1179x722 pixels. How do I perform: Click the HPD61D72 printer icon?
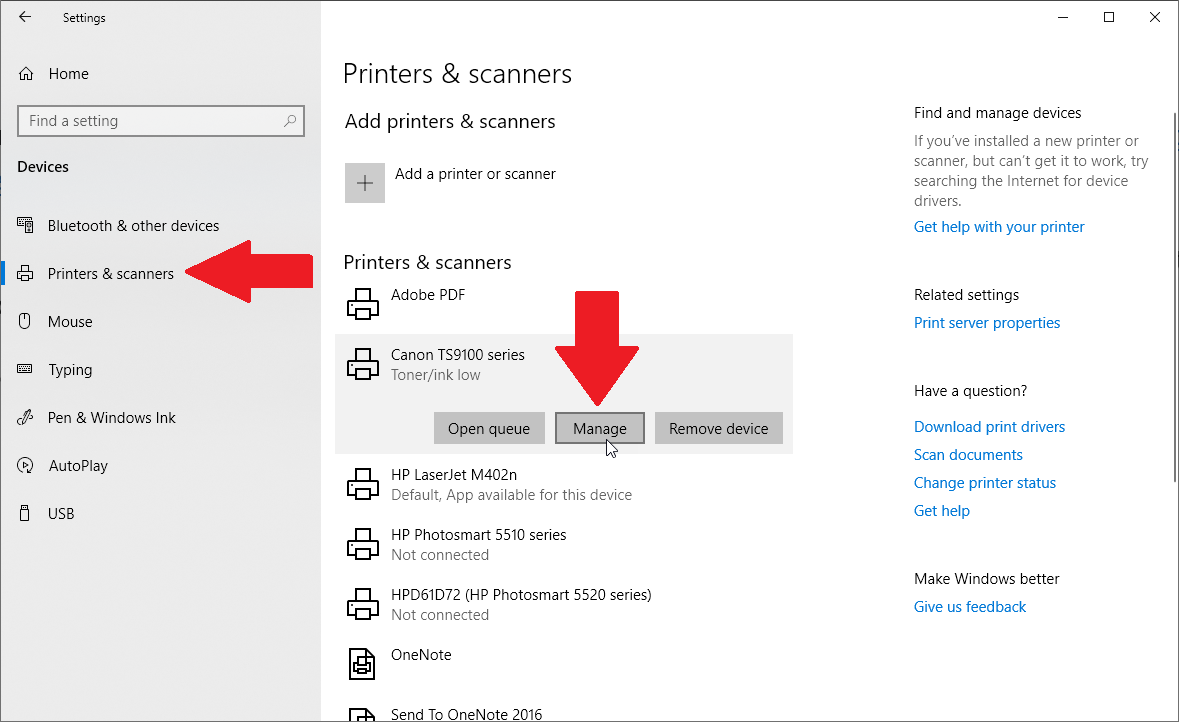coord(362,605)
